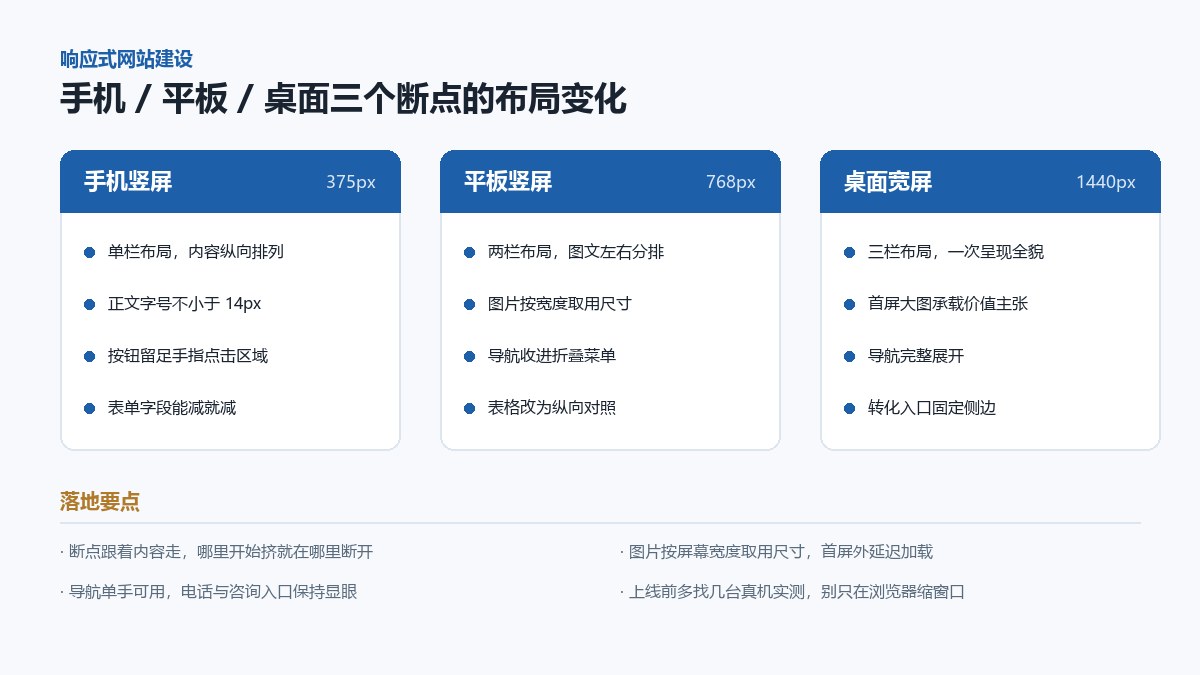Click the line 单栏布局，内容纵向排列
This screenshot has height=675, width=1200.
196,252
